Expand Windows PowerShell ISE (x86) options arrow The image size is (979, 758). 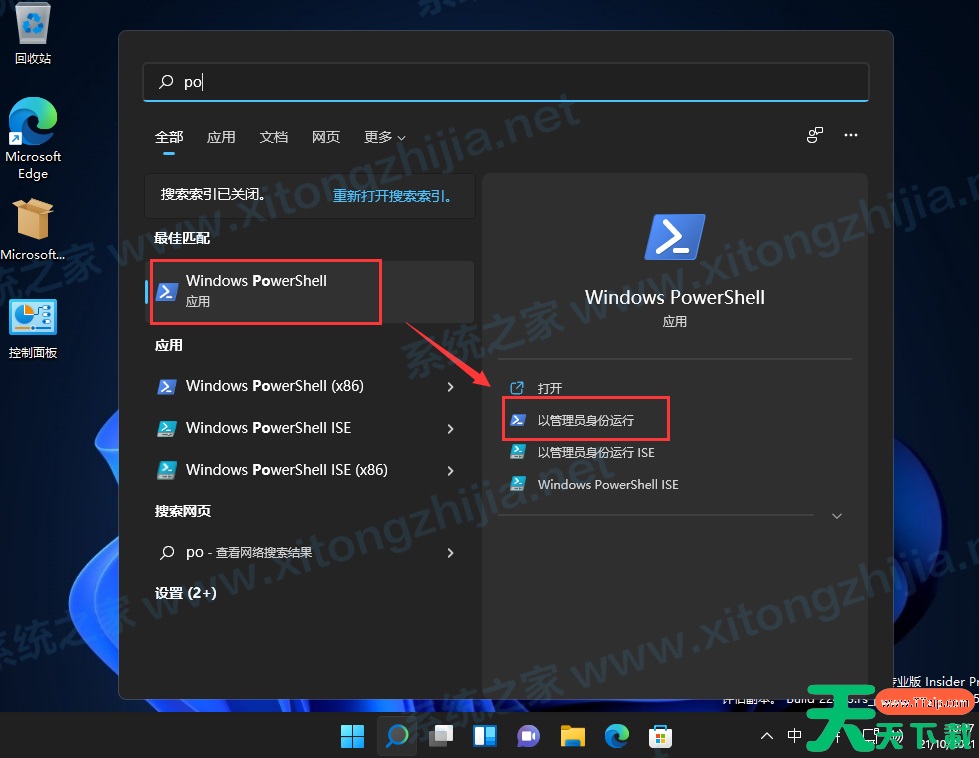point(450,471)
